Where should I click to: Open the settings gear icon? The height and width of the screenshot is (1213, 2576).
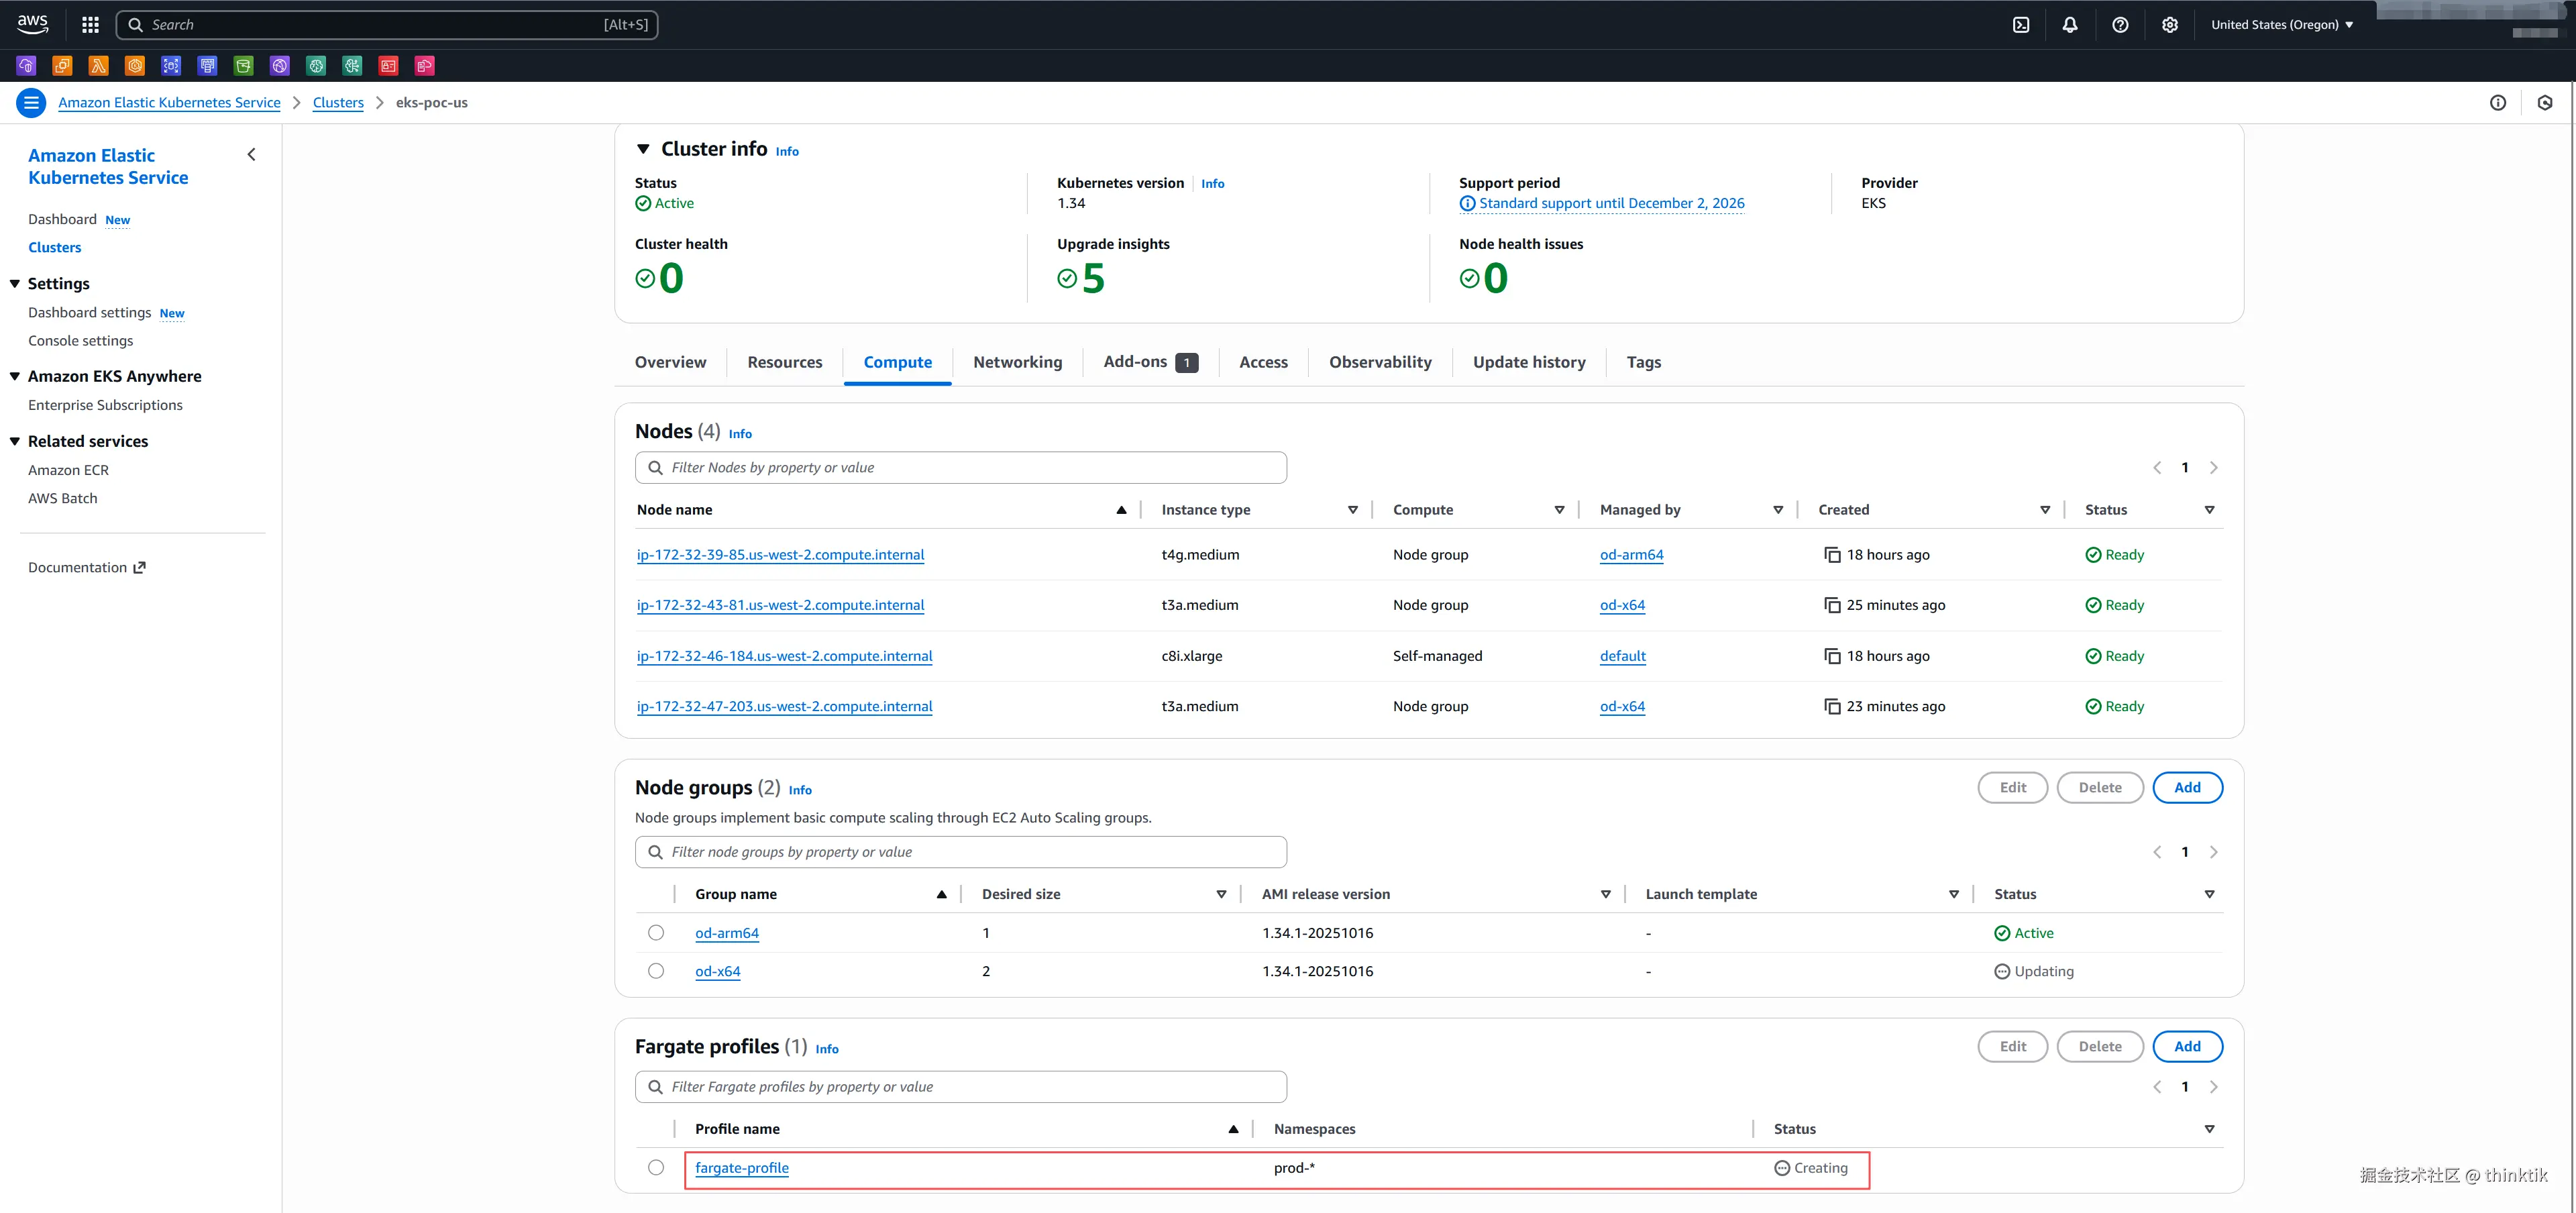tap(2169, 25)
